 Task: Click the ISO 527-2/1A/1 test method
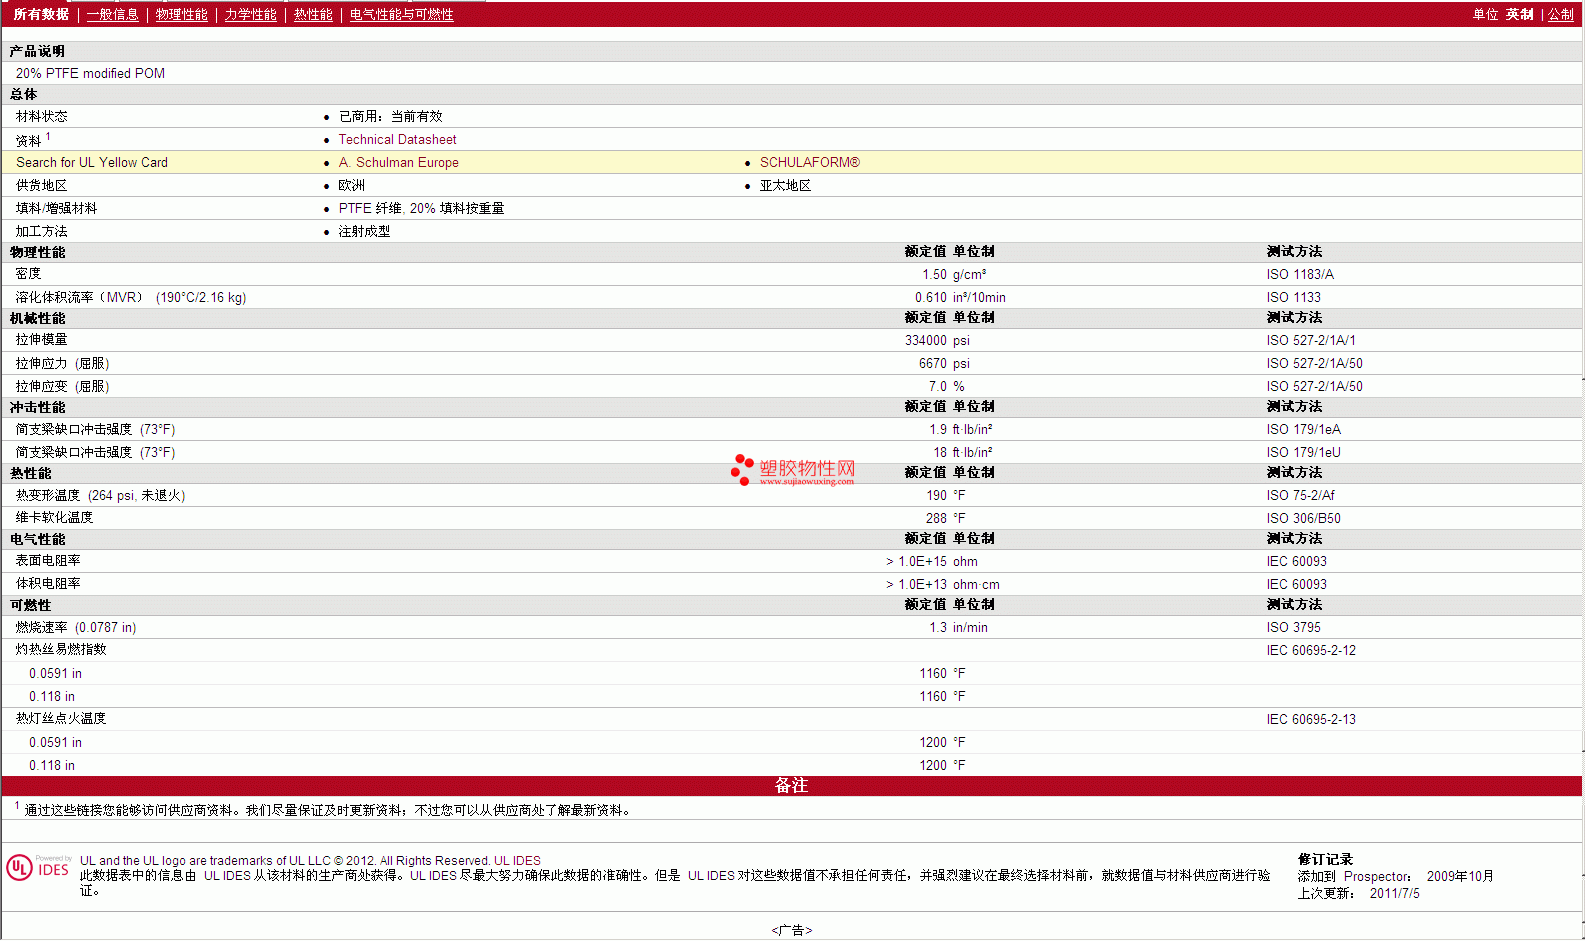point(1311,341)
